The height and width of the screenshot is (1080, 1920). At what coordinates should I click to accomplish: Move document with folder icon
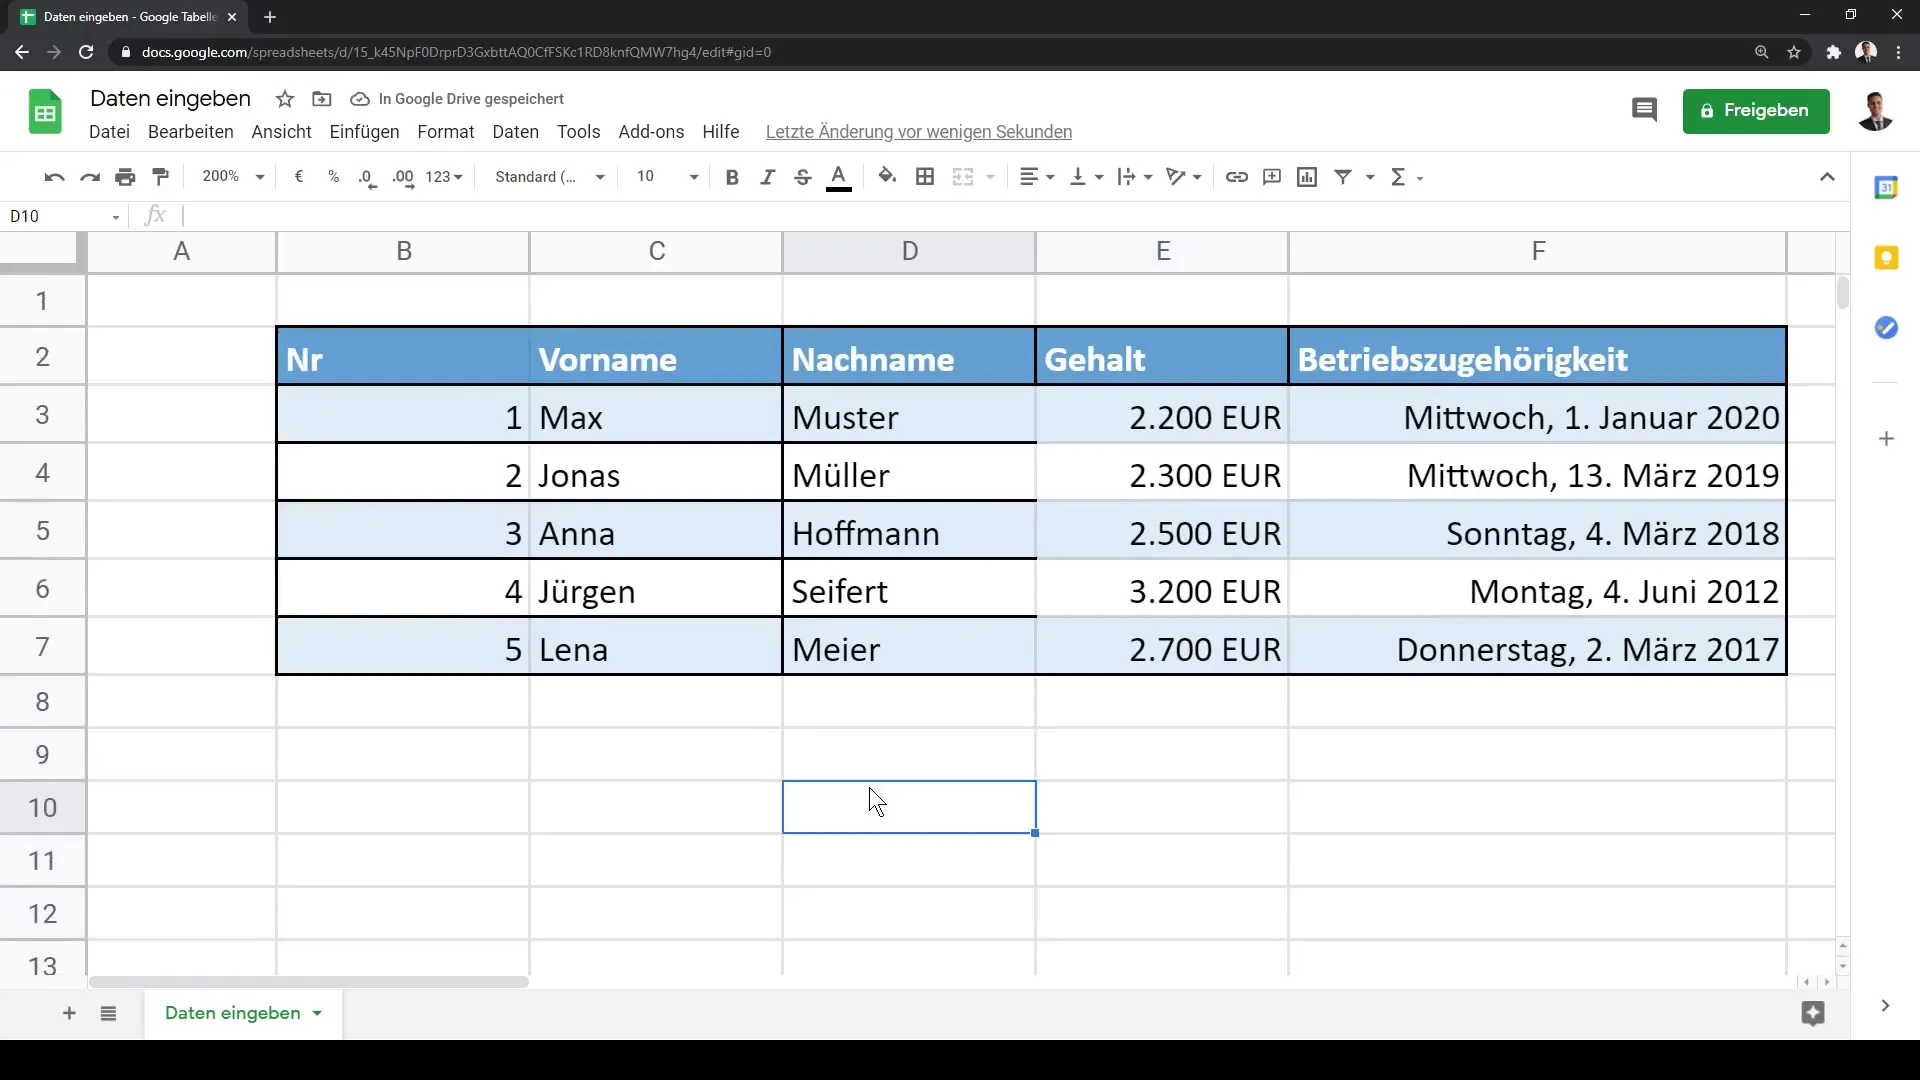[x=321, y=99]
